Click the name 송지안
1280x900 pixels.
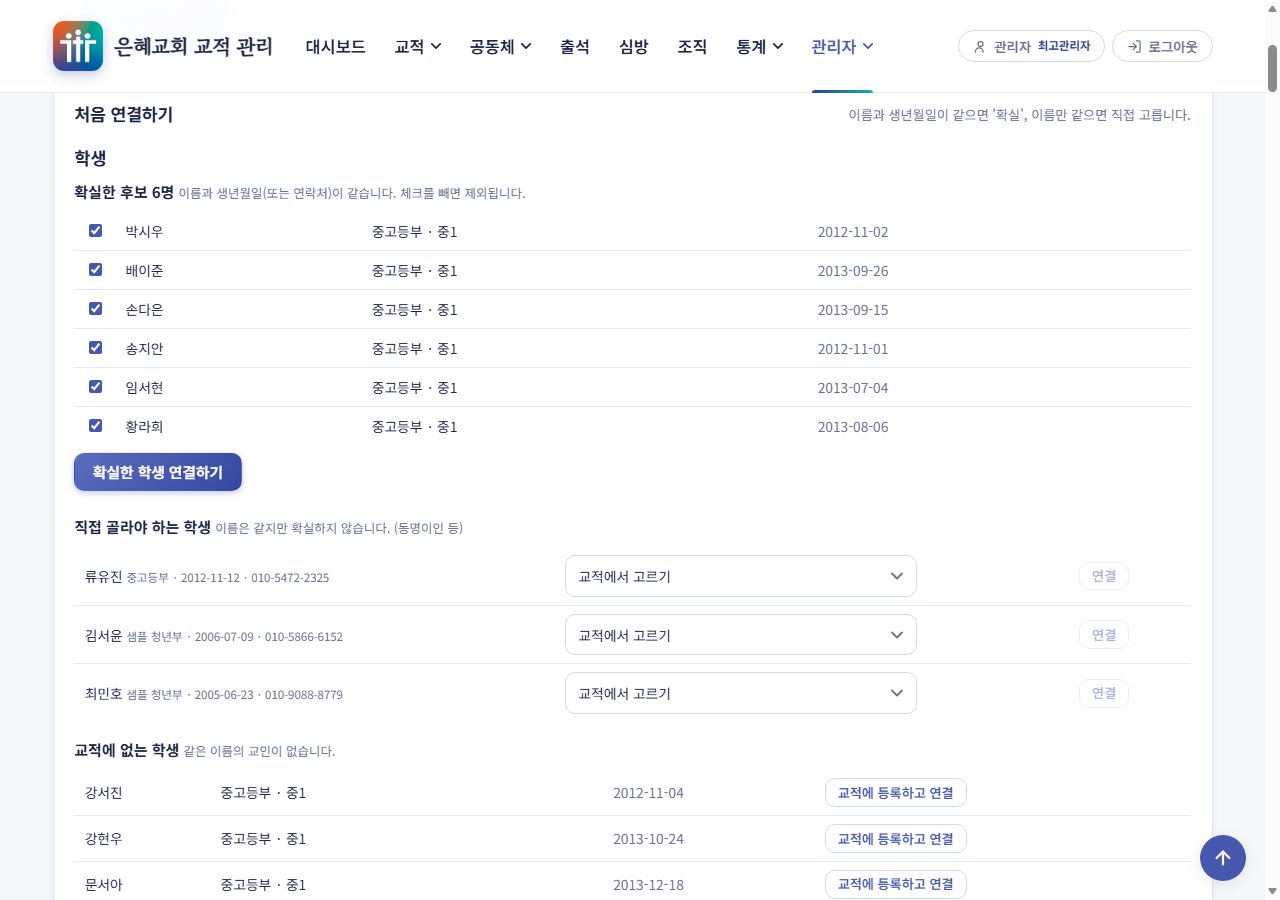pyautogui.click(x=144, y=349)
